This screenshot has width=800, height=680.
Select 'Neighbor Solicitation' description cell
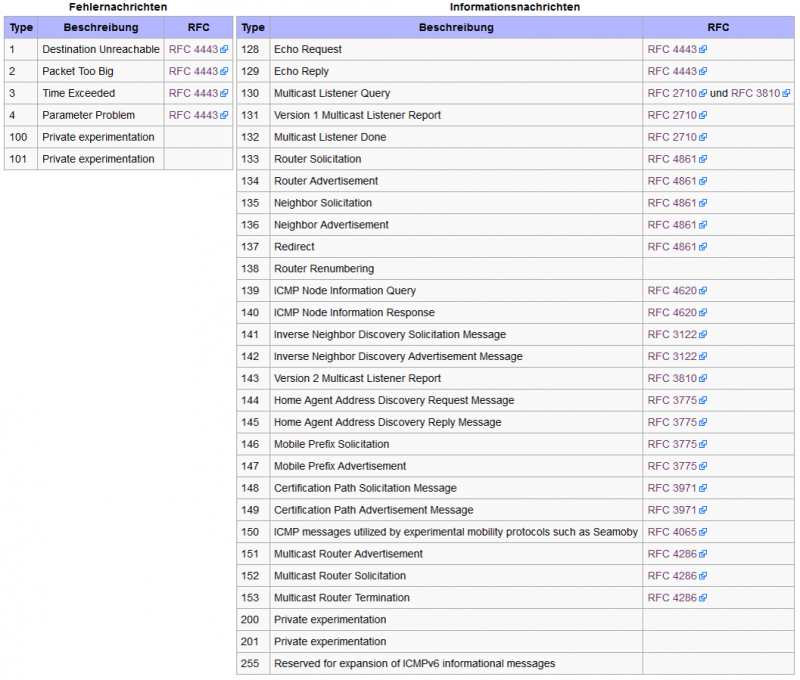456,203
